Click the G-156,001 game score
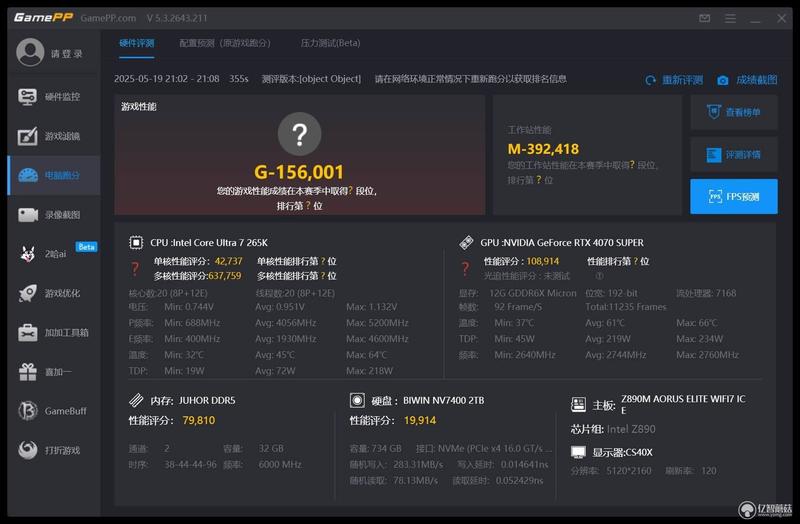 (x=299, y=172)
